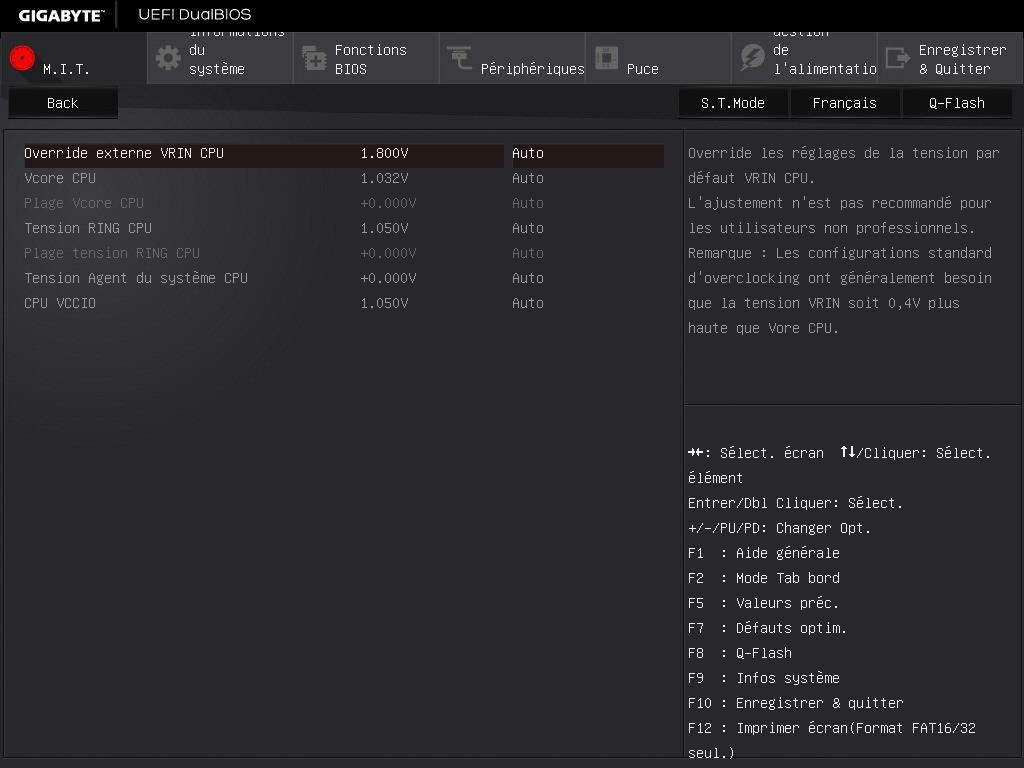Click the Tension Agent +0.000V value
Viewport: 1024px width, 768px height.
click(x=389, y=278)
